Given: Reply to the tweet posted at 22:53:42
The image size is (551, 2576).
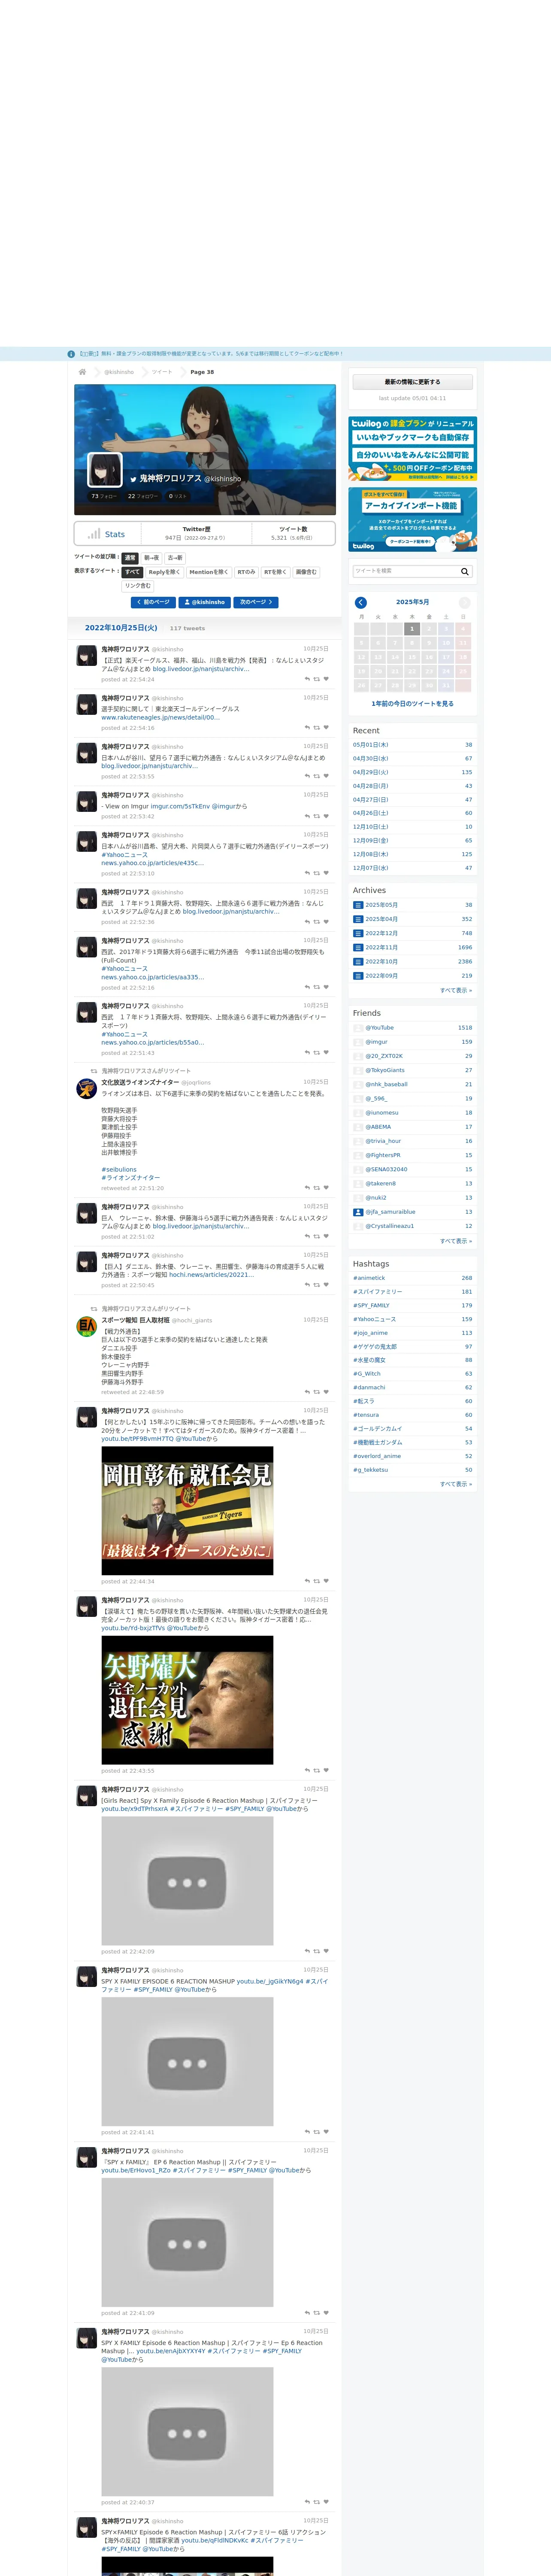Looking at the screenshot, I should click(x=307, y=816).
